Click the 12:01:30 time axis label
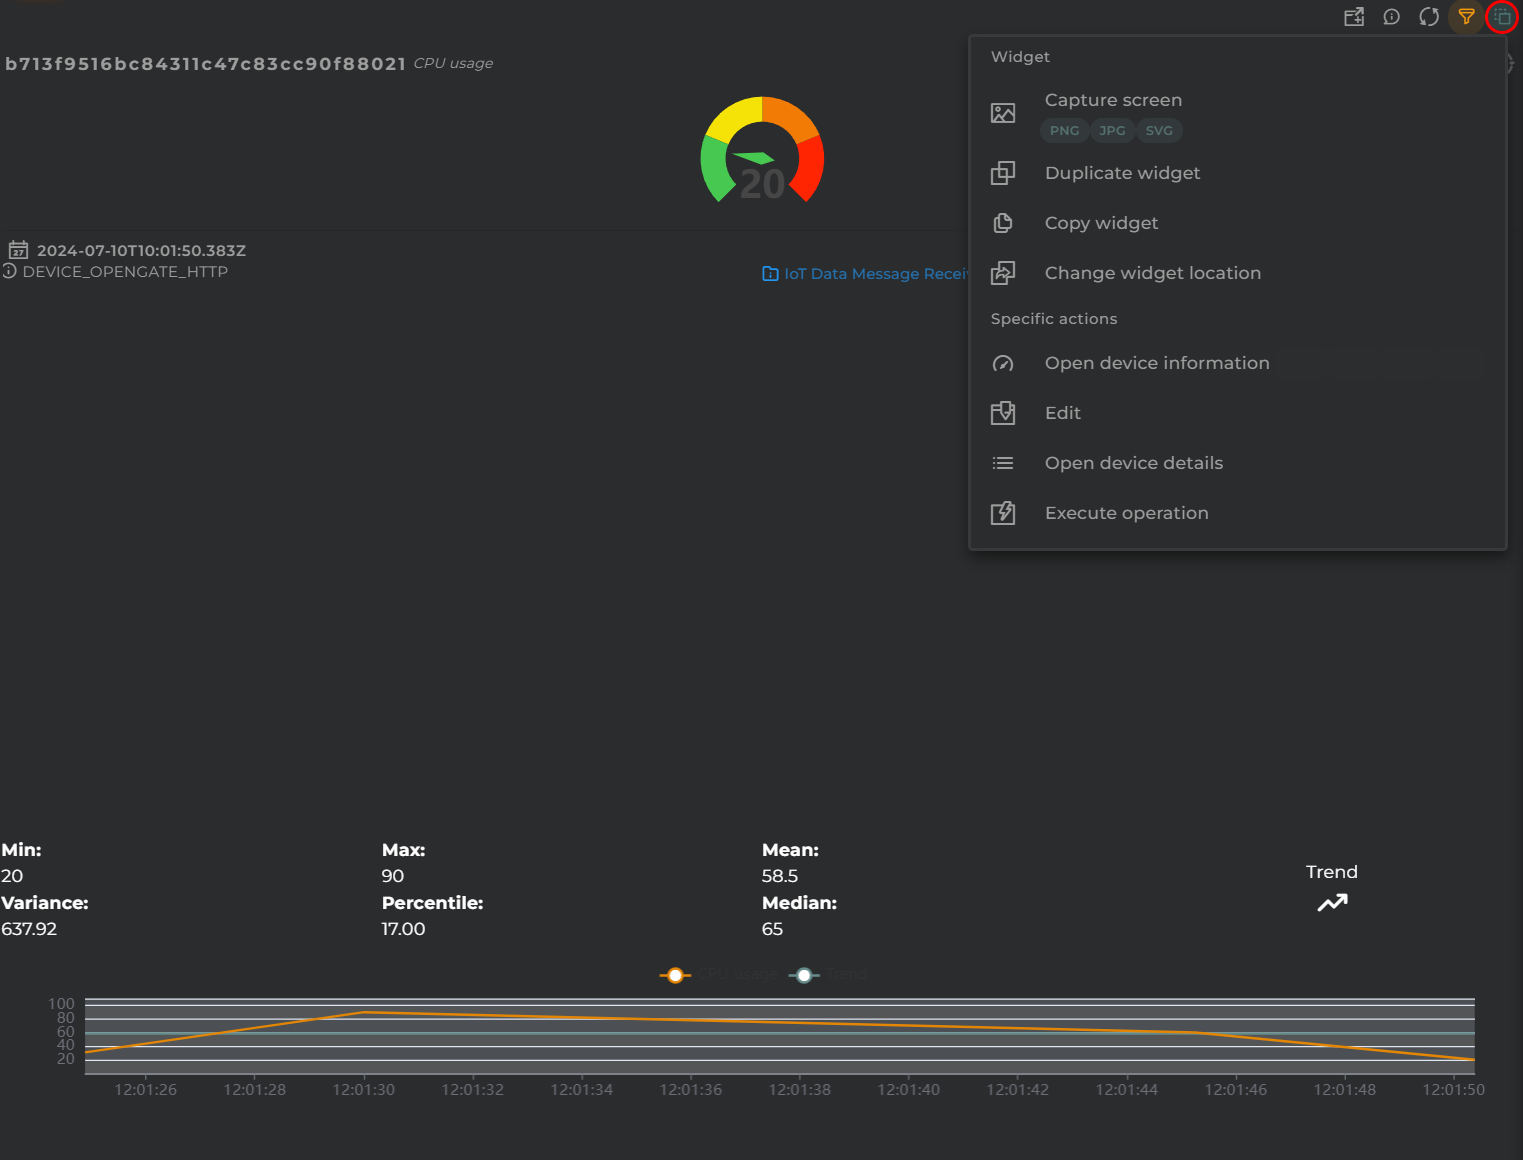The image size is (1523, 1160). [364, 1090]
